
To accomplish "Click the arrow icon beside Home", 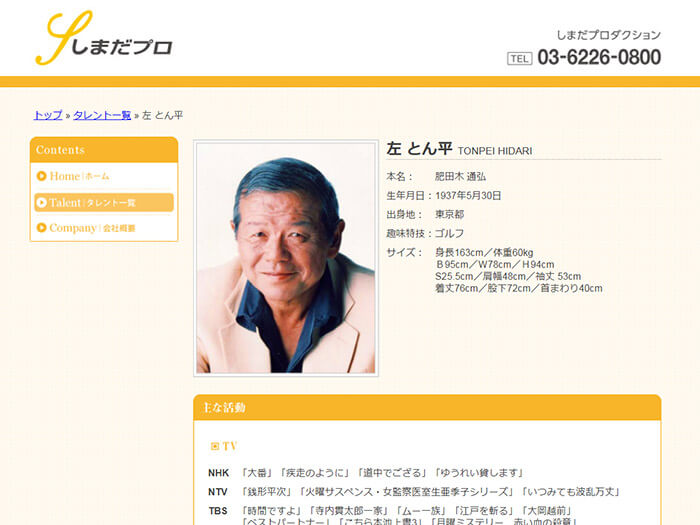I will pos(42,176).
